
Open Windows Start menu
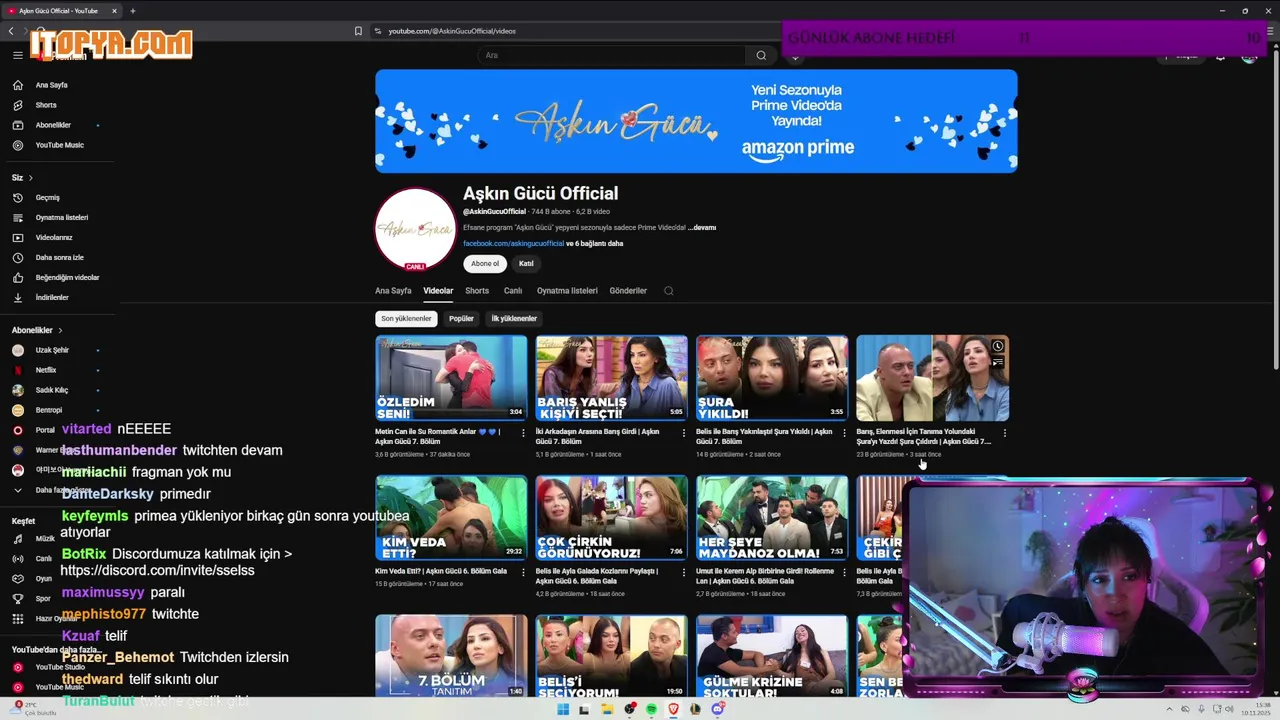(563, 709)
